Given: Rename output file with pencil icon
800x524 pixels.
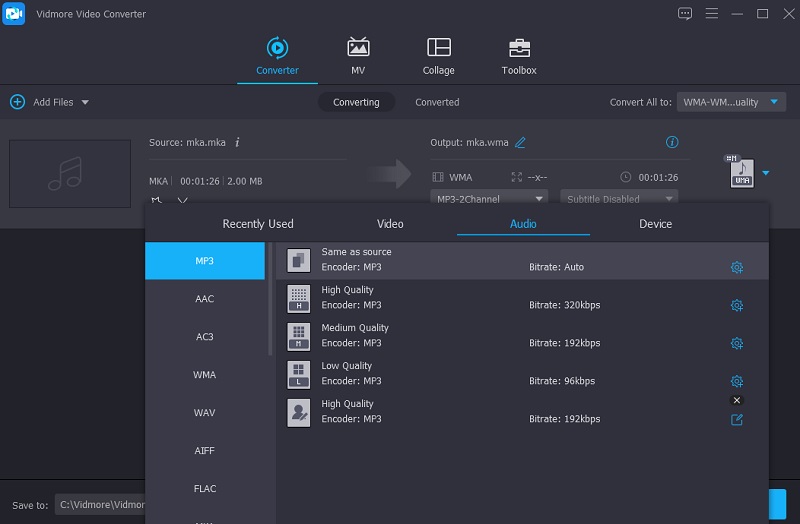Looking at the screenshot, I should coord(520,143).
